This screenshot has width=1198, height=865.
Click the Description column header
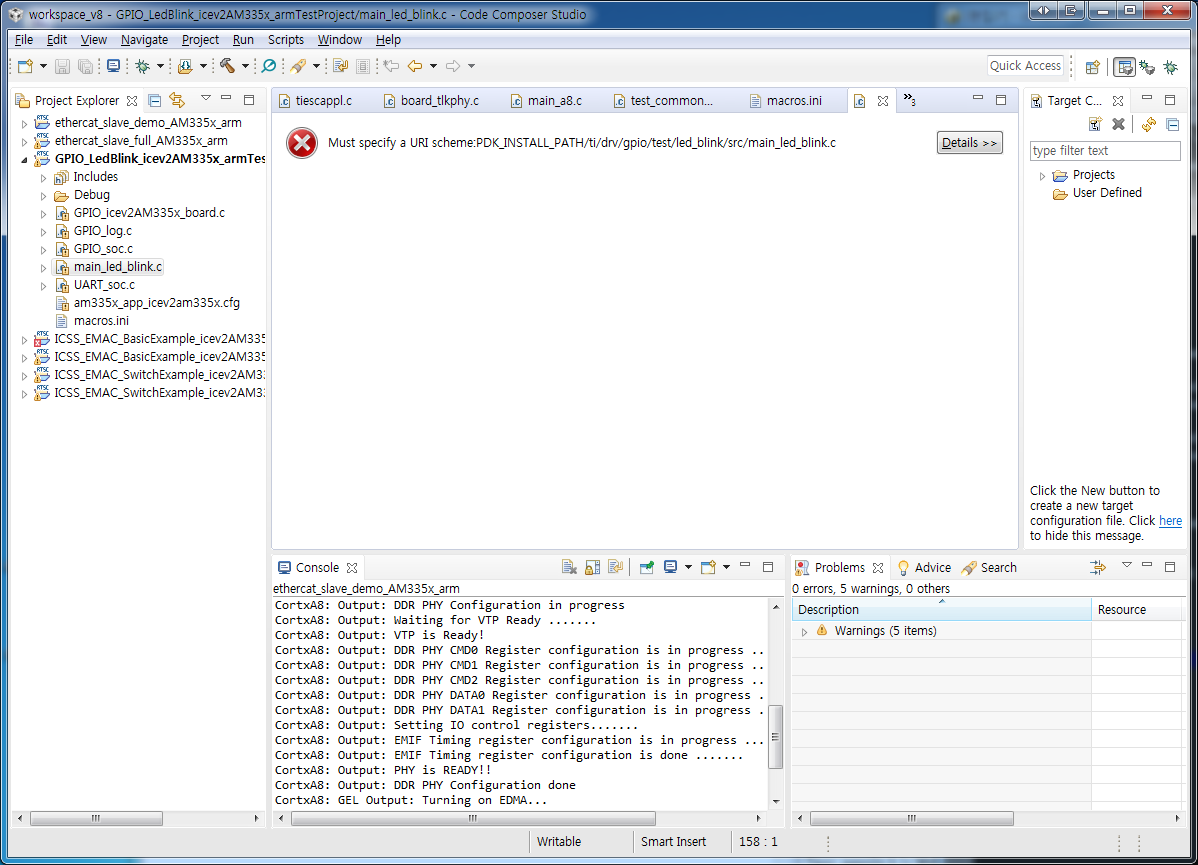(x=941, y=610)
